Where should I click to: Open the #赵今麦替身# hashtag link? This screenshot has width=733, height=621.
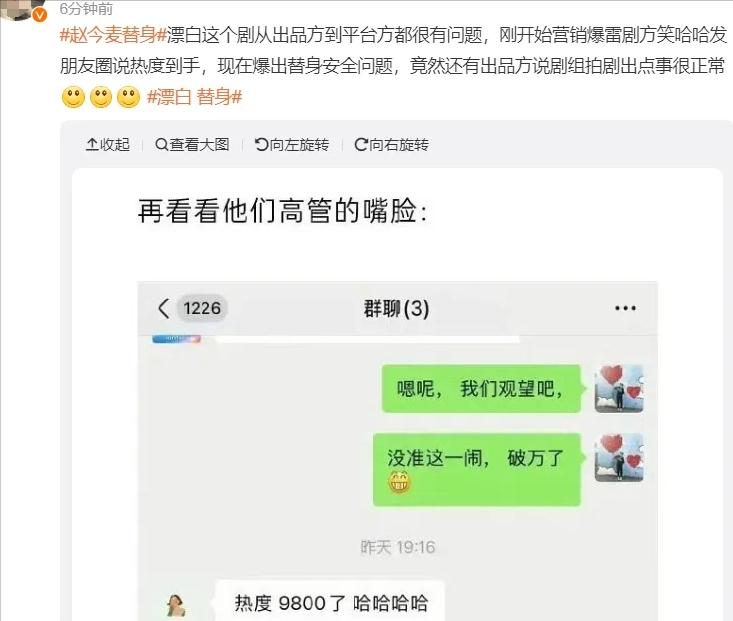[114, 35]
